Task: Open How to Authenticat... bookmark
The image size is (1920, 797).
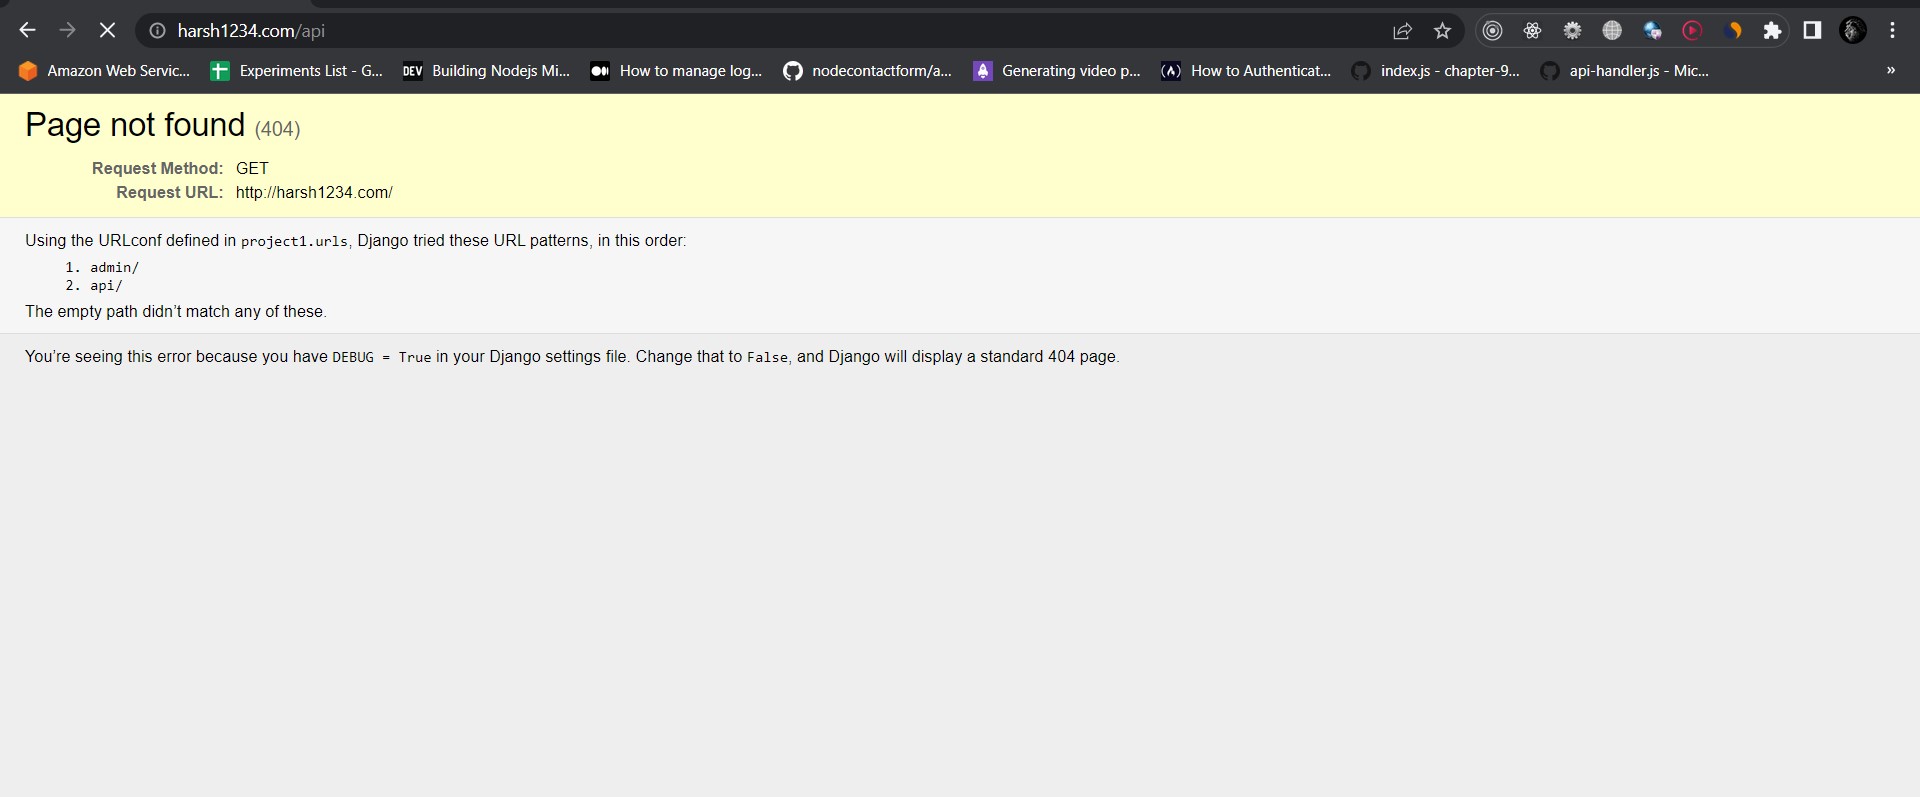Action: pyautogui.click(x=1247, y=71)
